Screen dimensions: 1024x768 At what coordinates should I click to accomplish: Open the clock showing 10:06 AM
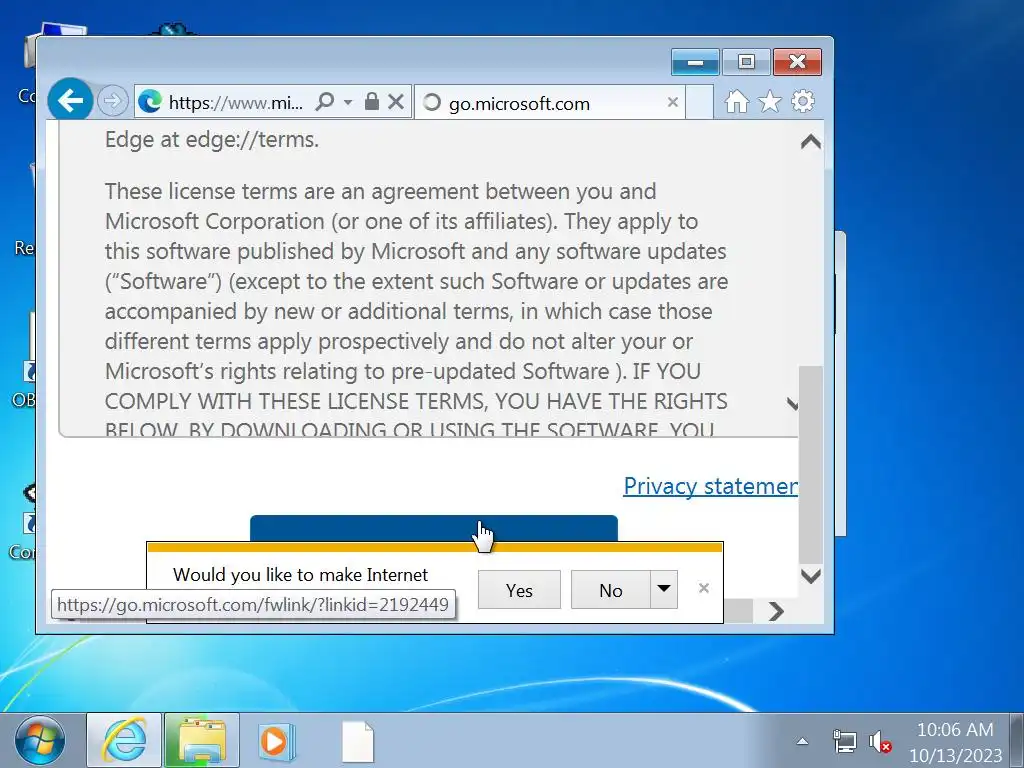point(955,742)
